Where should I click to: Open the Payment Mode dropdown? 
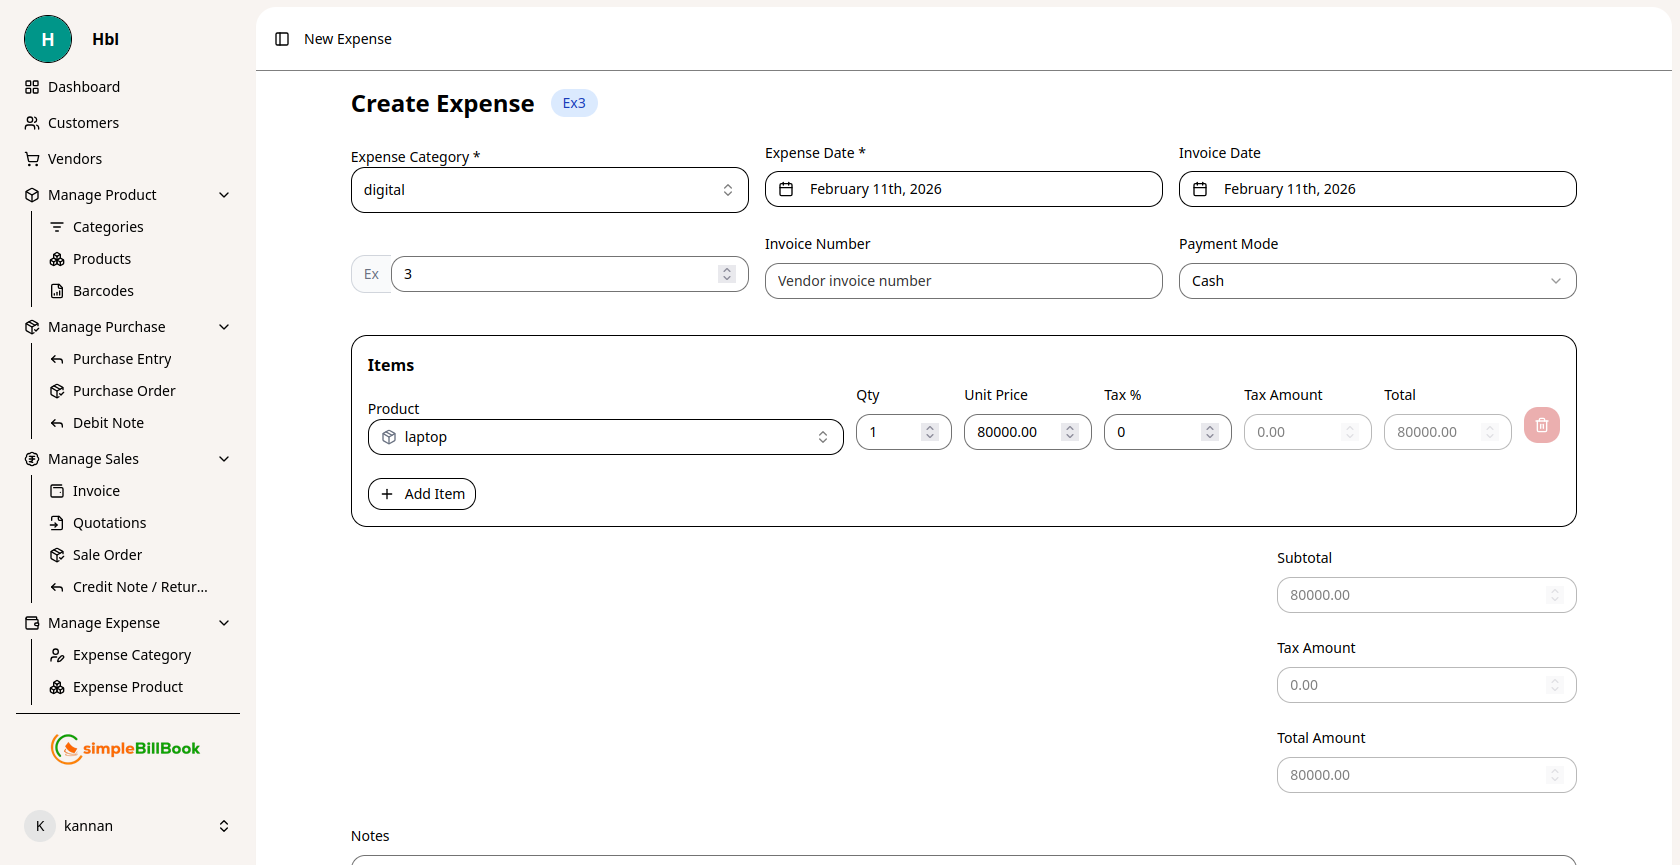(1377, 281)
